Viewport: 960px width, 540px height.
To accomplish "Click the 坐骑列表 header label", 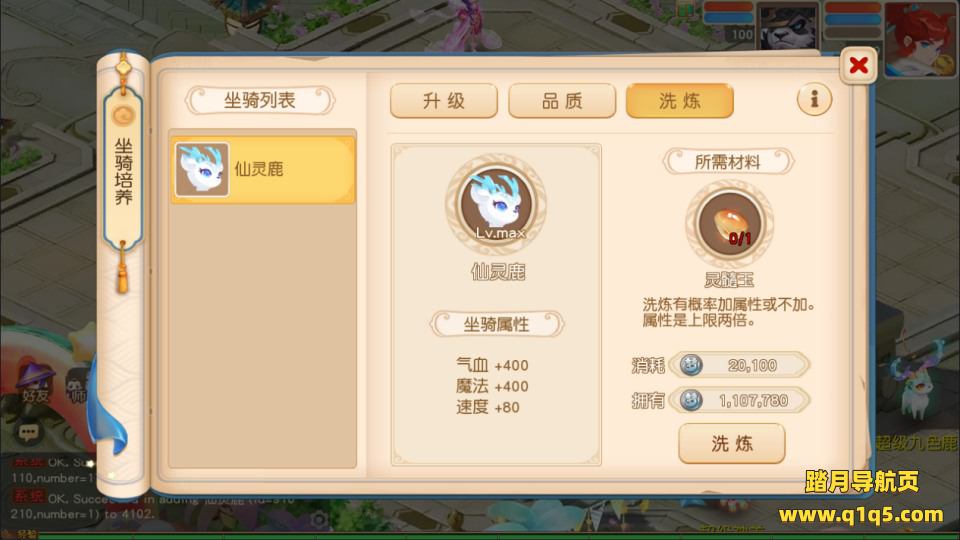I will point(260,100).
